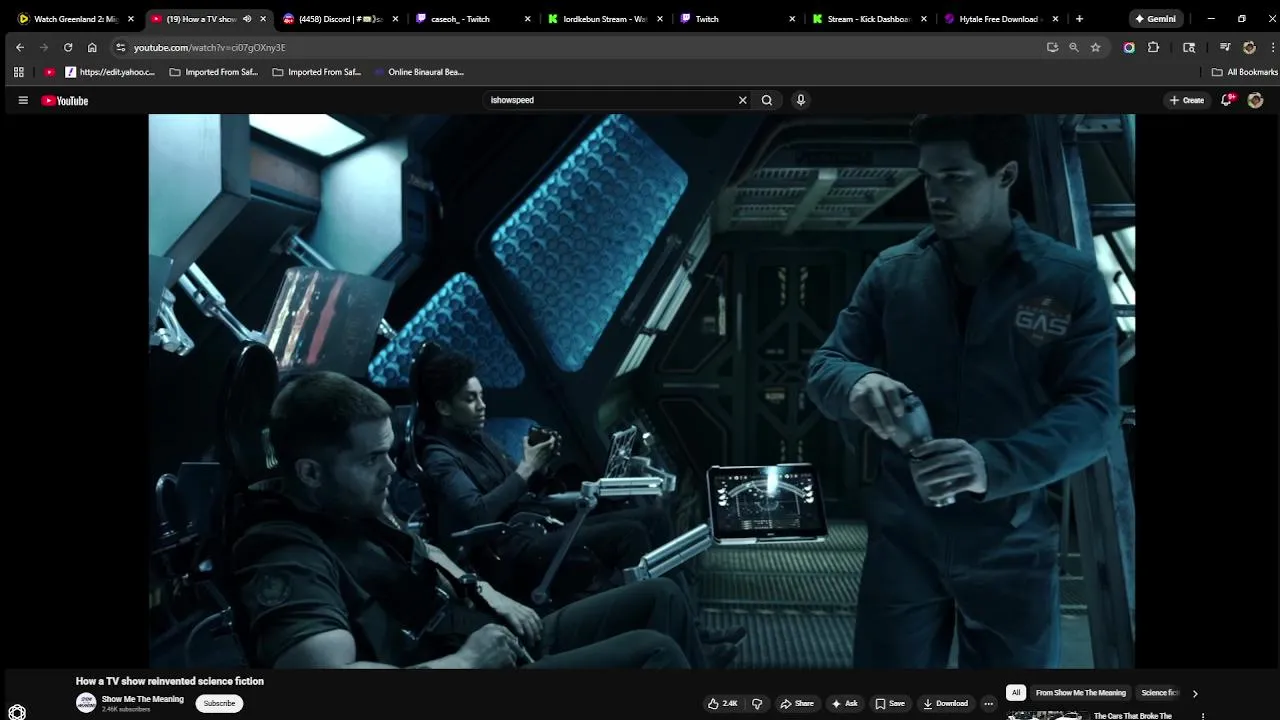This screenshot has width=1280, height=720.
Task: Clear the search box with the X
Action: pos(742,100)
